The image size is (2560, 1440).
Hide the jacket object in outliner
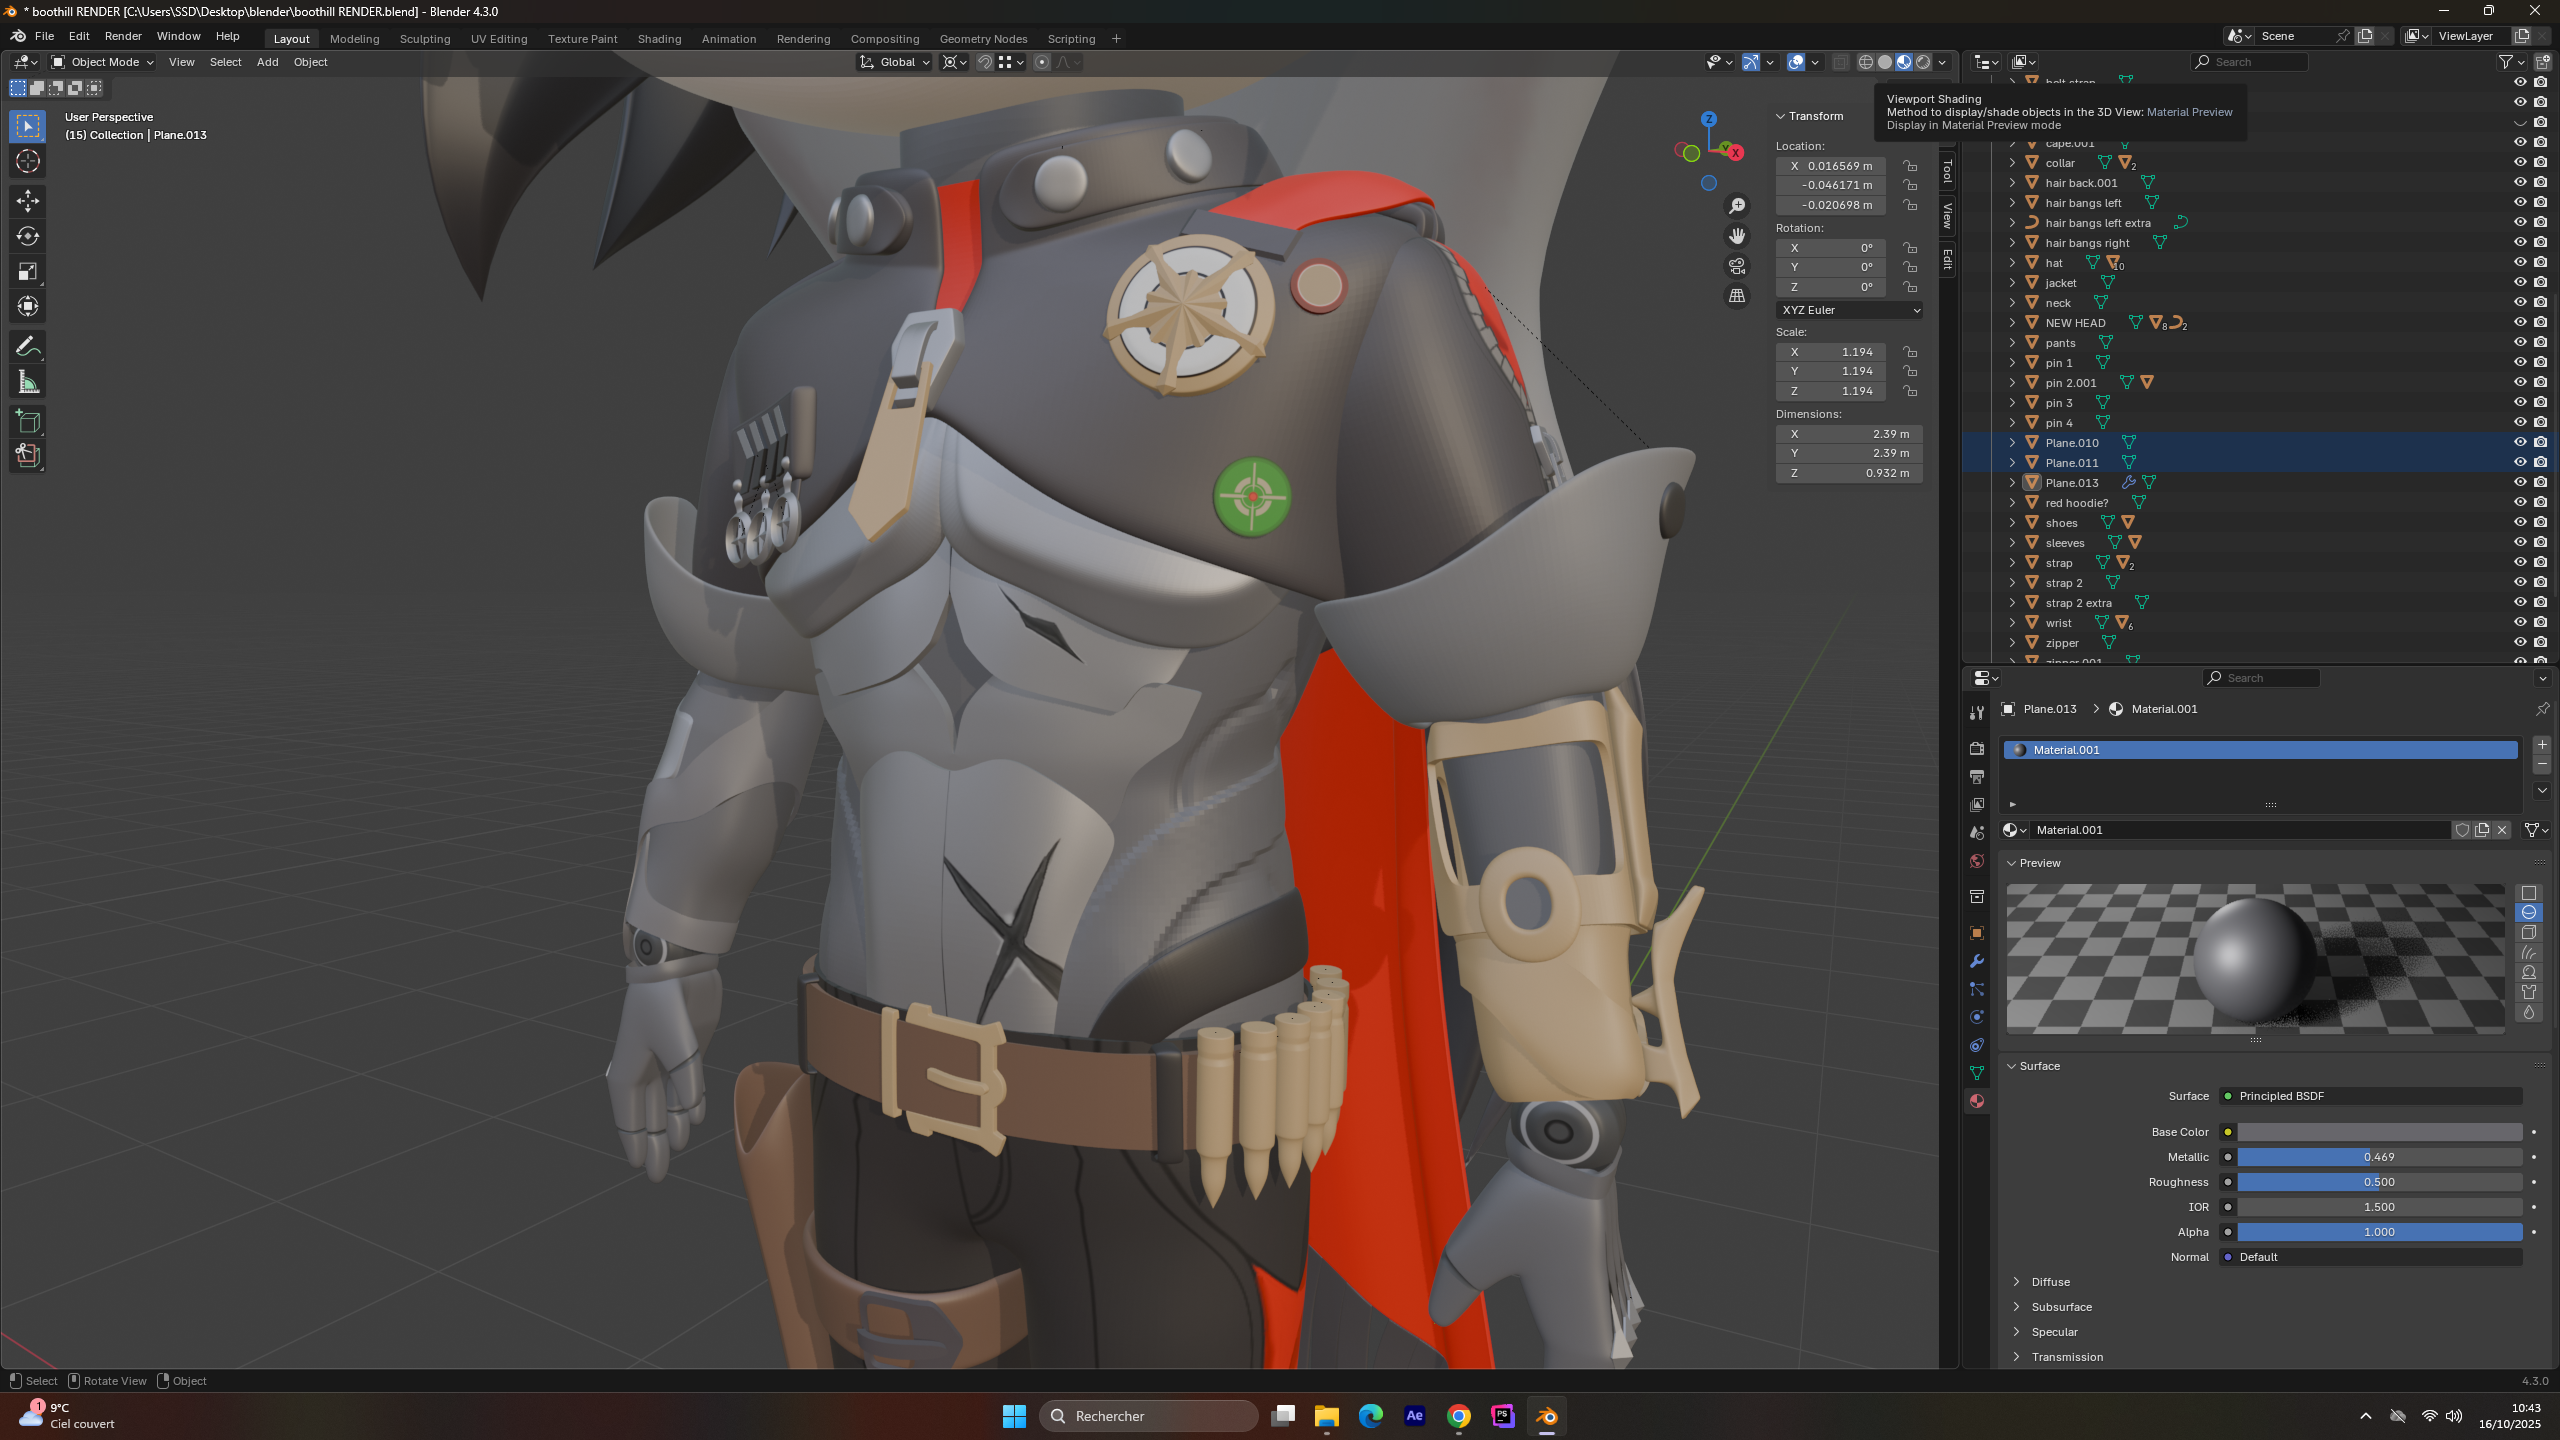(2520, 283)
